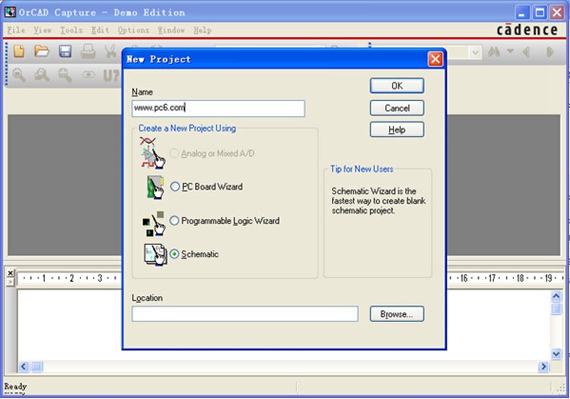Viewport: 570px width, 399px height.
Task: Click the binoculars Find icon
Action: 494,52
